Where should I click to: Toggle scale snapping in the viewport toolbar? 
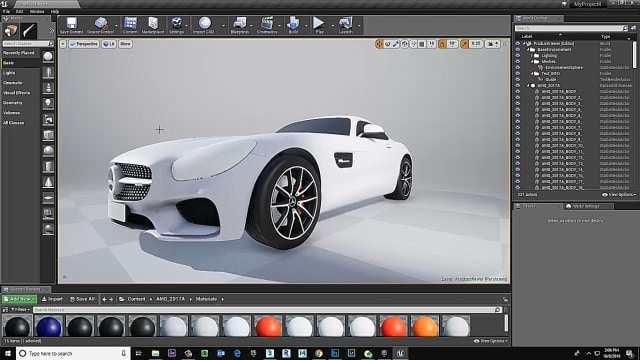click(464, 44)
